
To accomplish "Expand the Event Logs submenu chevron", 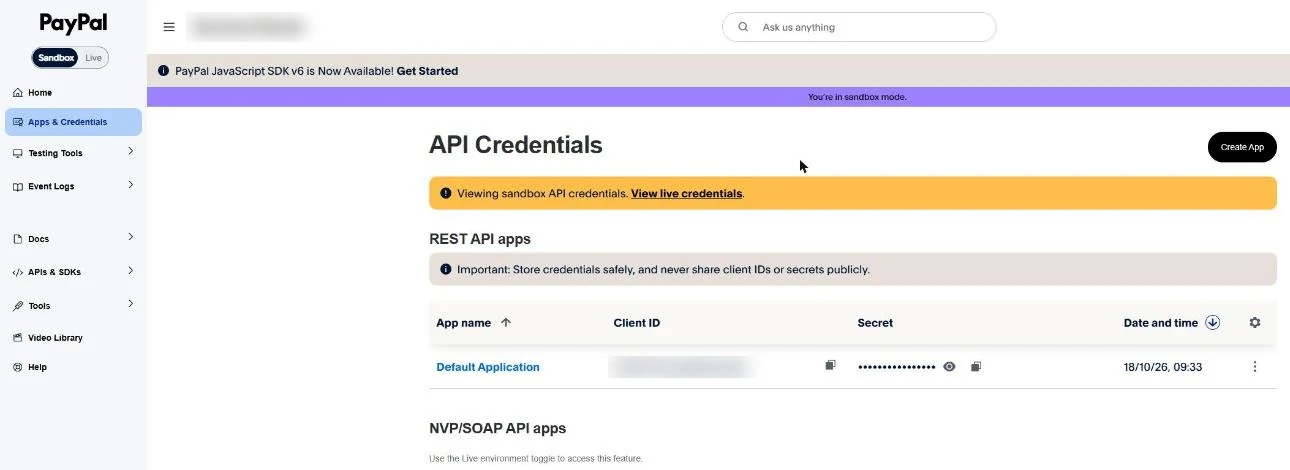I will point(131,185).
